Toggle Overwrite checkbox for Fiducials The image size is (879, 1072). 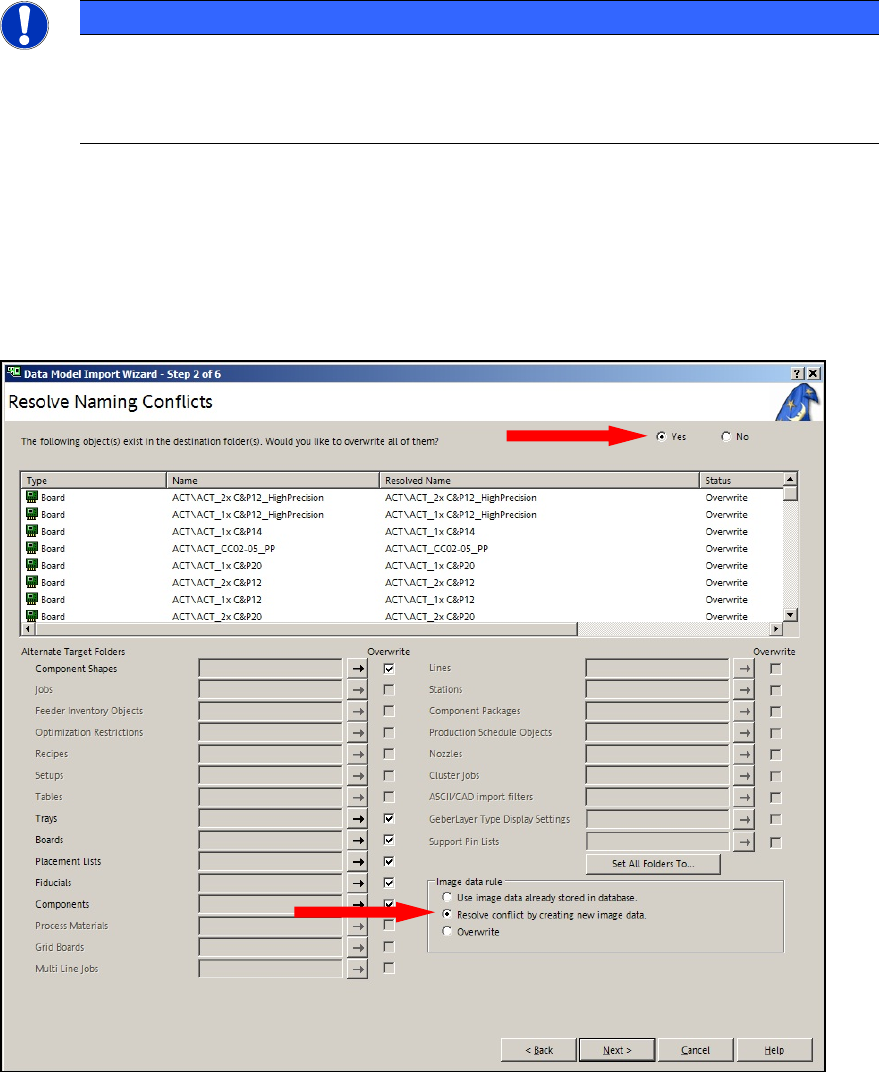click(x=389, y=883)
